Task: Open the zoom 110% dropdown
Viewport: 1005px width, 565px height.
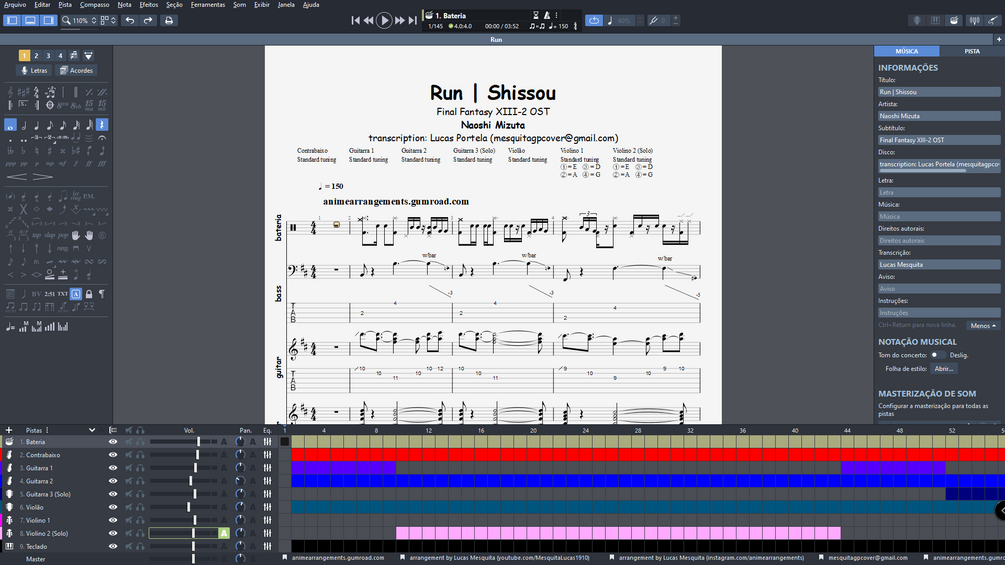Action: (79, 20)
